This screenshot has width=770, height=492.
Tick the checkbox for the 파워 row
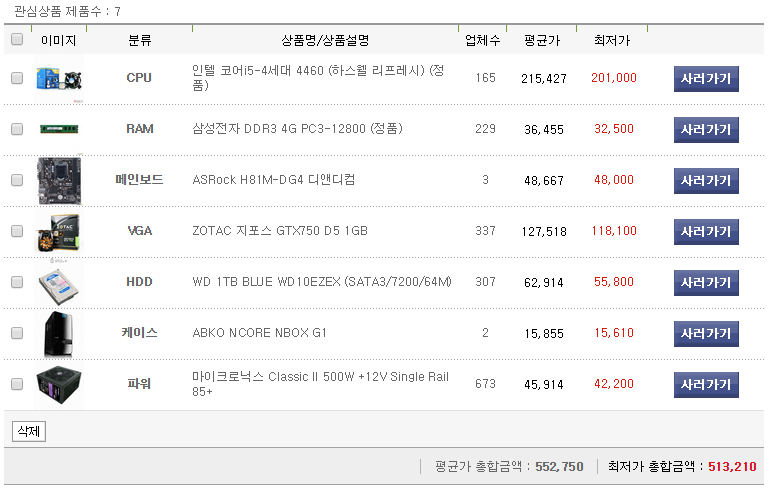click(16, 384)
